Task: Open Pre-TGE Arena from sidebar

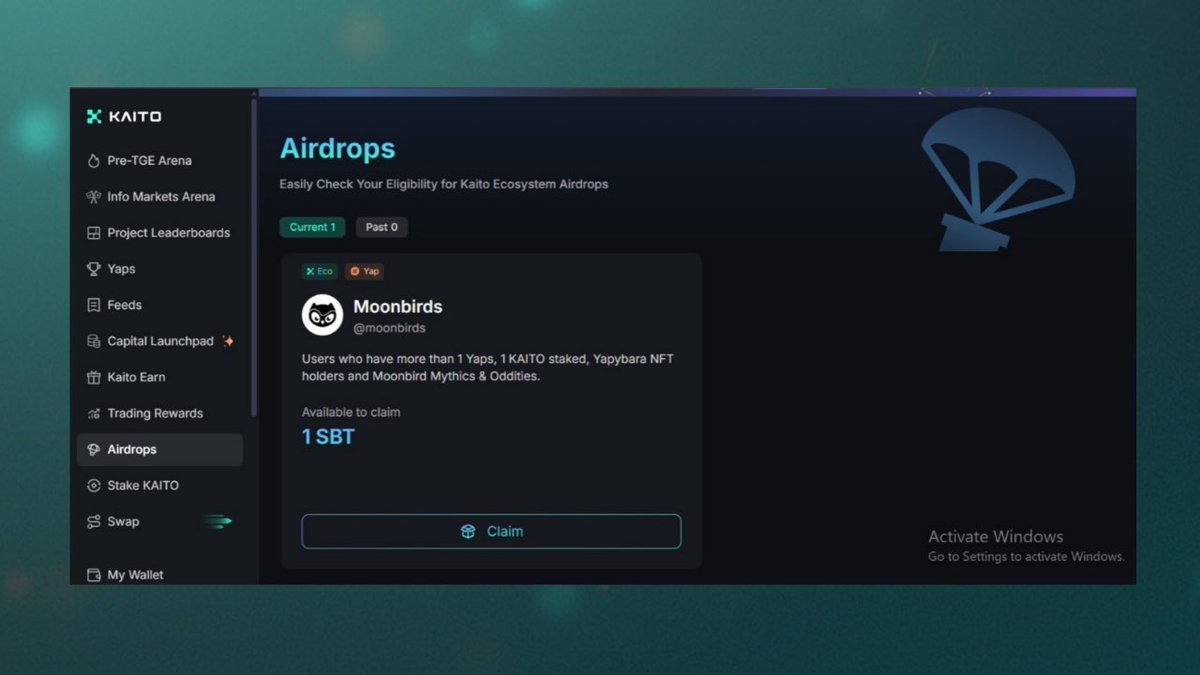Action: coord(160,161)
